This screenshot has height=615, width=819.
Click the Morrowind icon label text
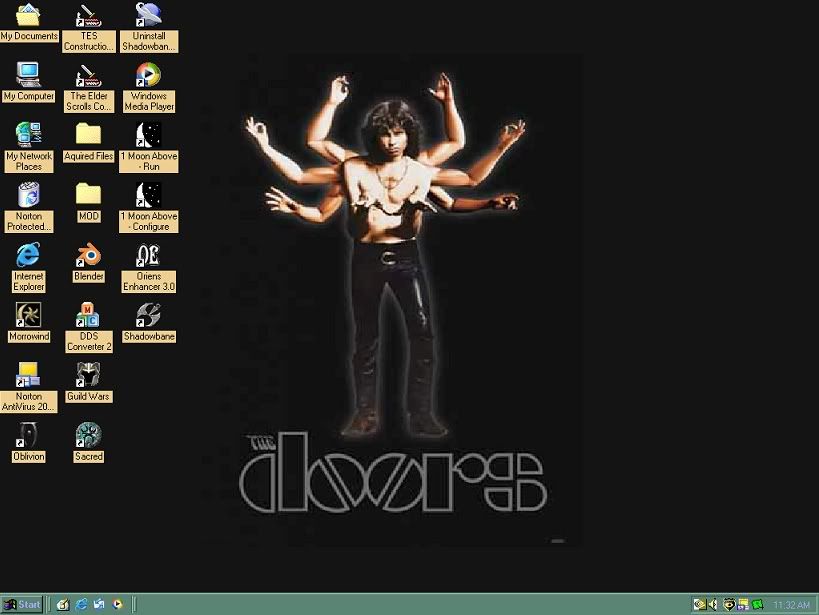[29, 336]
